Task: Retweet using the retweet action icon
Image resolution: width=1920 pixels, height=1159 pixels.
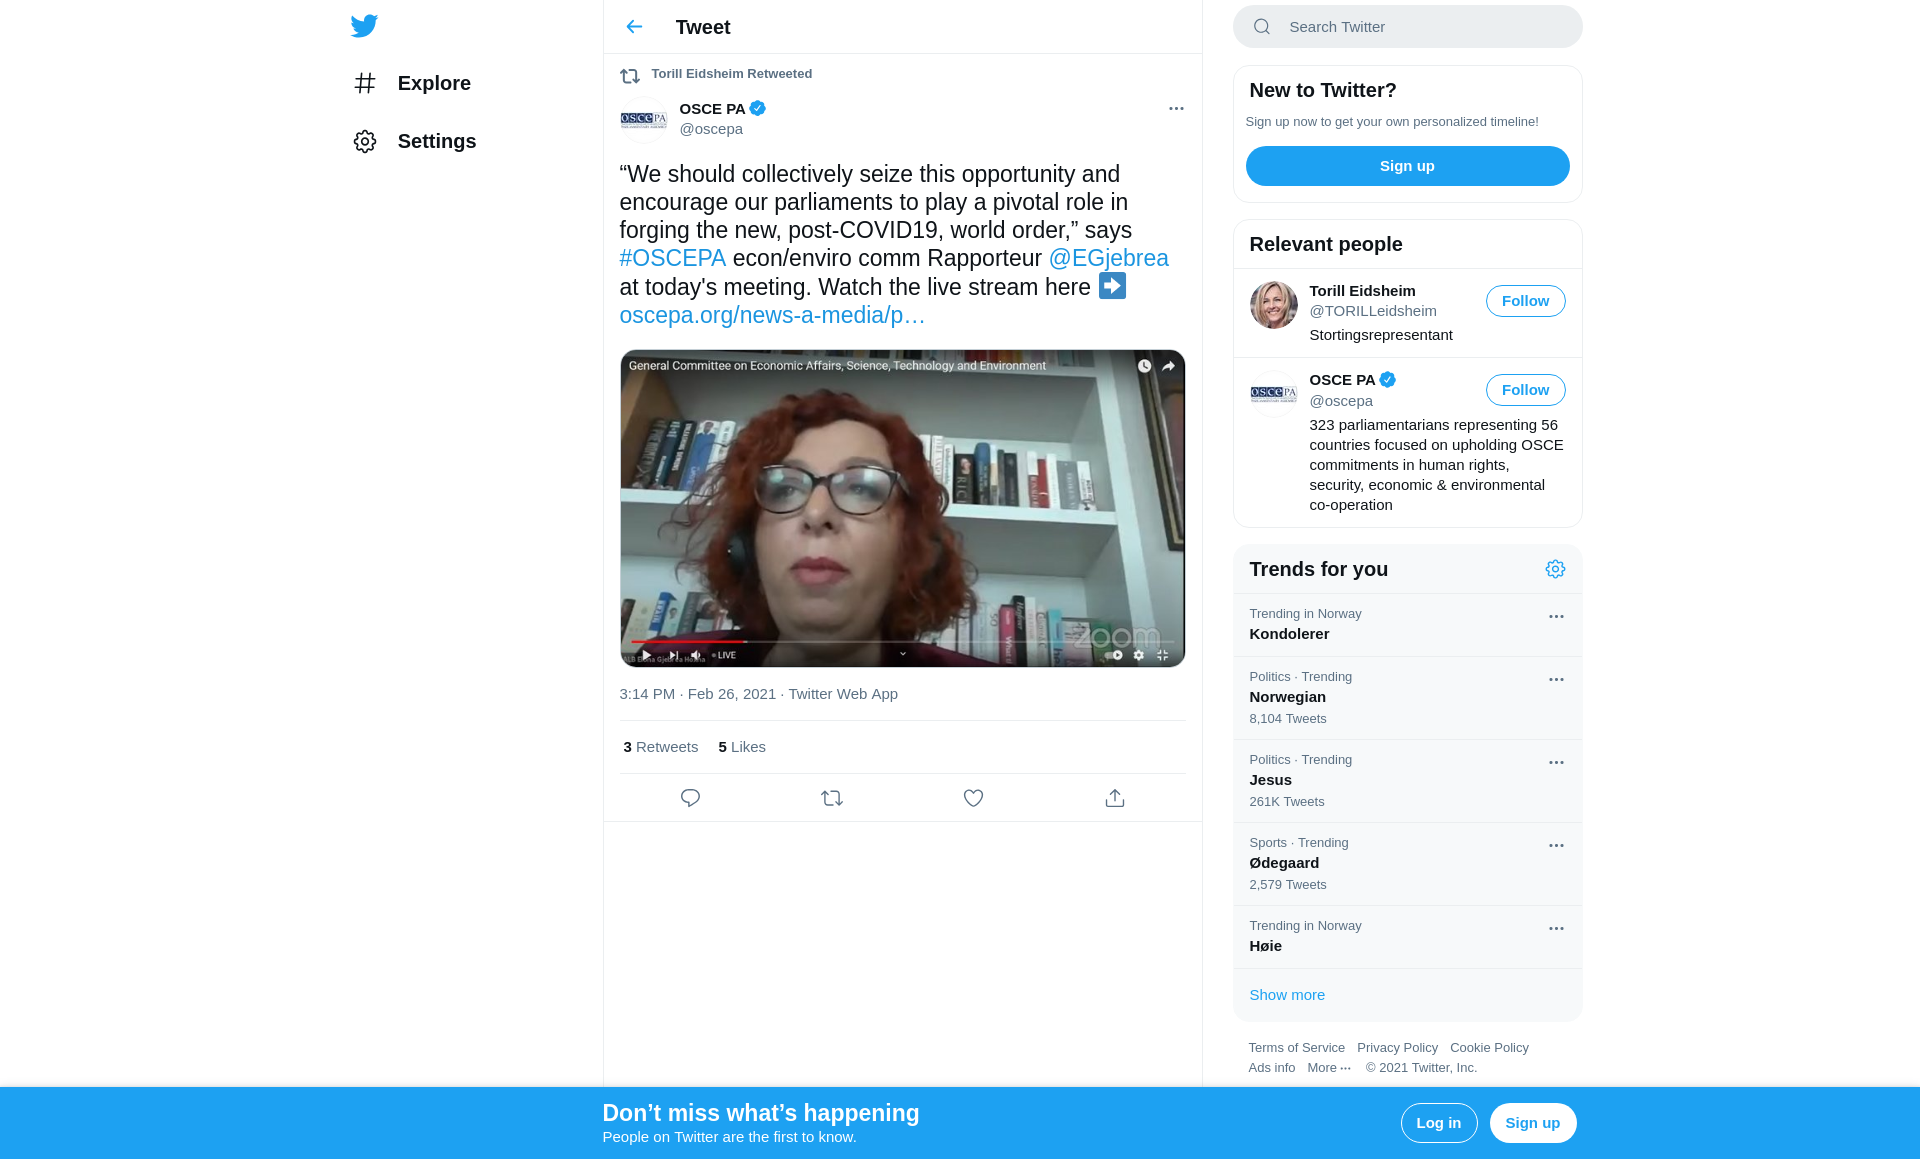Action: 832,798
